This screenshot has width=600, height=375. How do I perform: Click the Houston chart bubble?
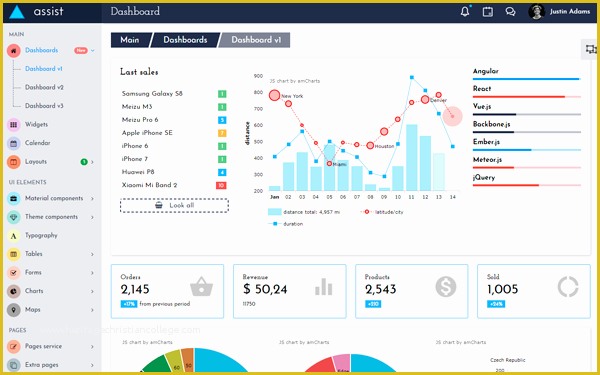[x=370, y=146]
